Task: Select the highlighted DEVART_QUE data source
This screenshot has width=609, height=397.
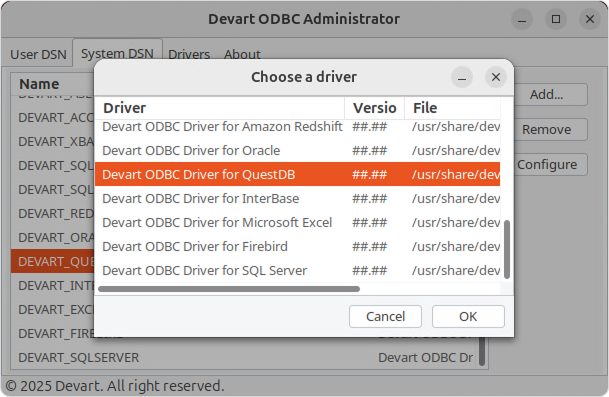Action: [x=53, y=261]
